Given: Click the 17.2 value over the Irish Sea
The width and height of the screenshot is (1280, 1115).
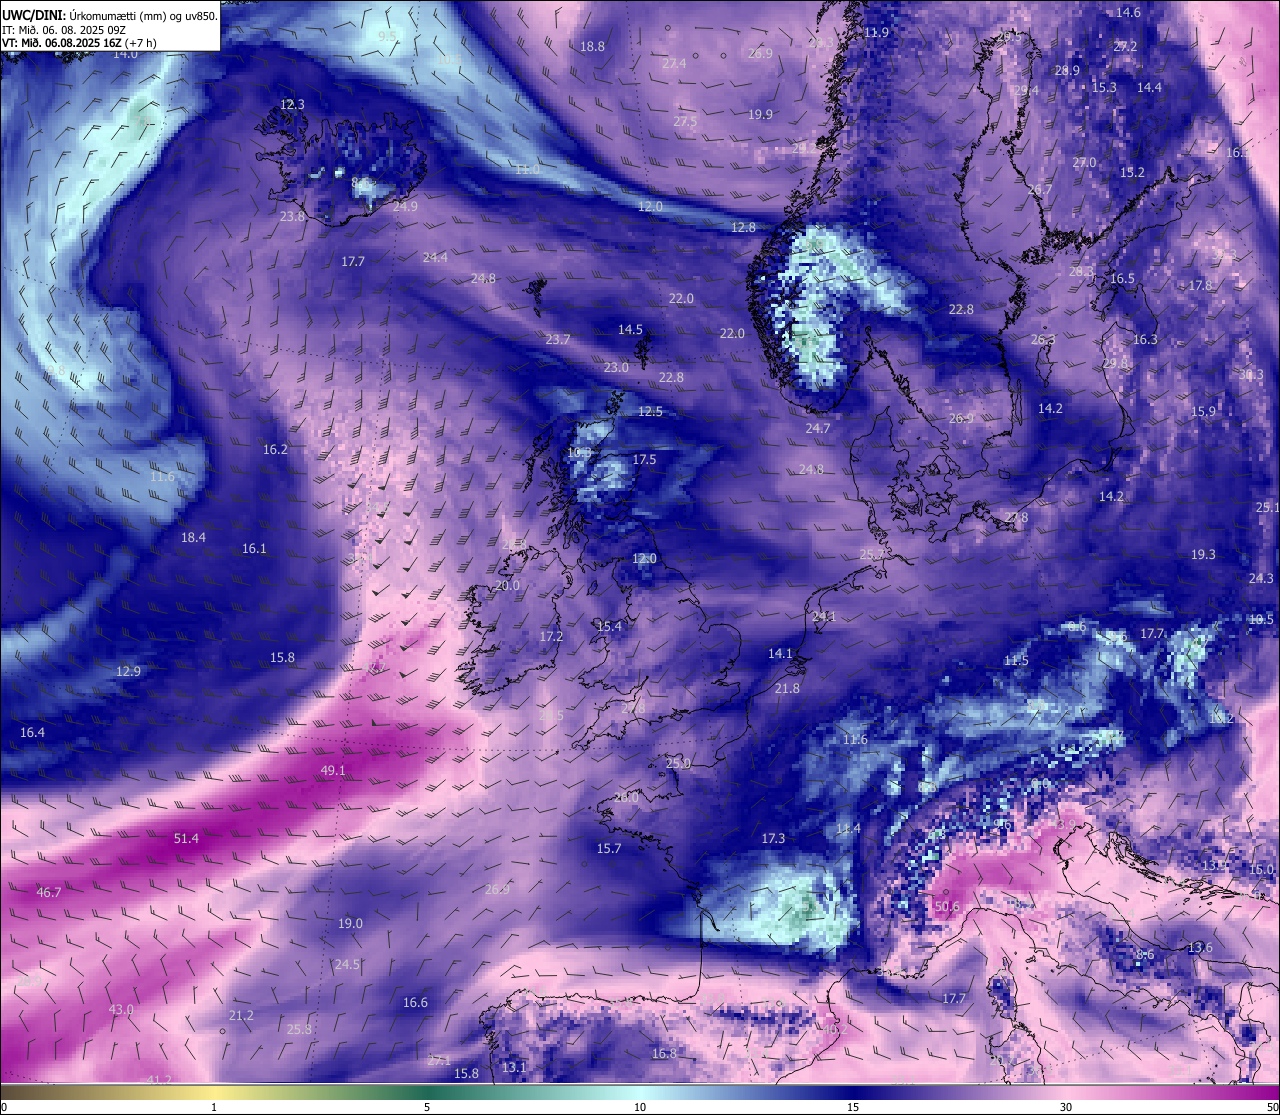Looking at the screenshot, I should [x=551, y=636].
